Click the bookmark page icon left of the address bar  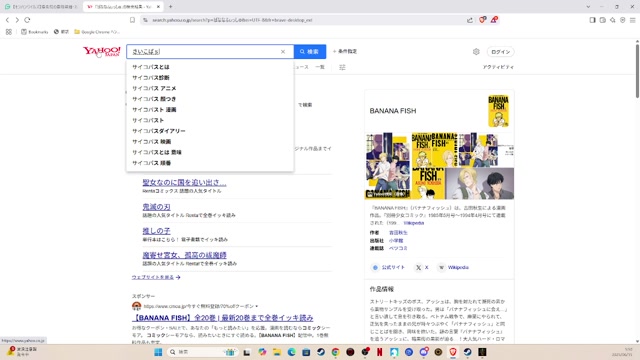point(132,20)
